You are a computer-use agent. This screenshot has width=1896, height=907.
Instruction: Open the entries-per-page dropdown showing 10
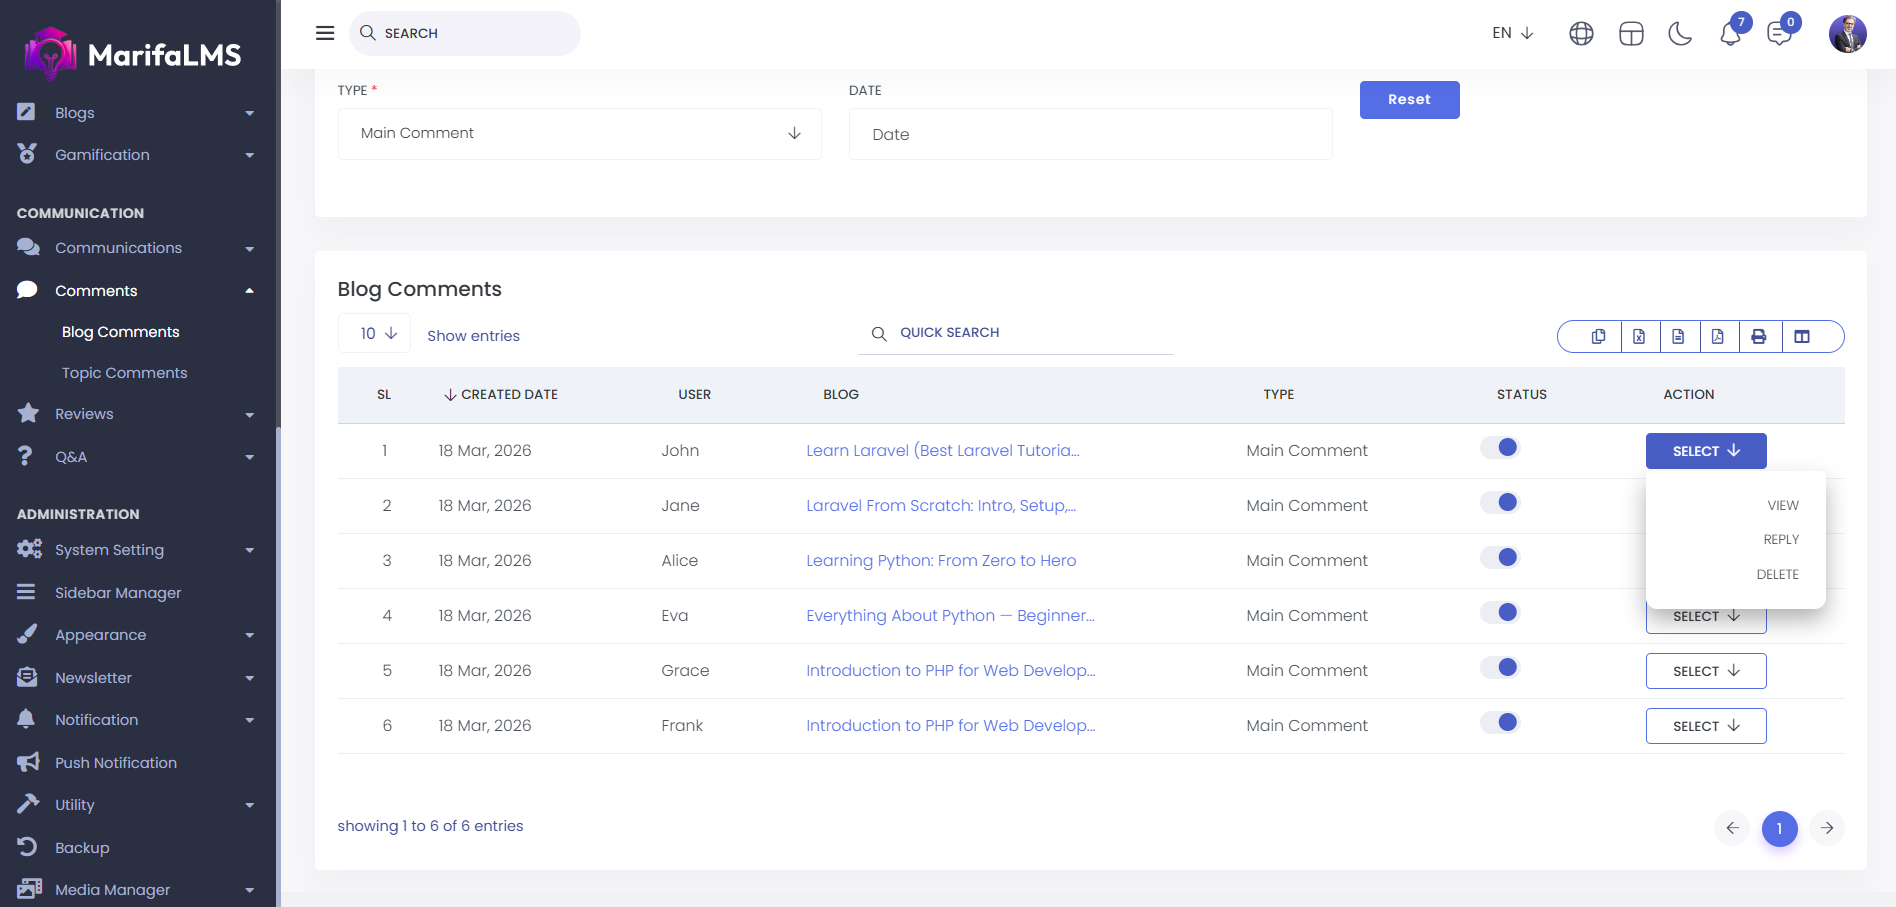[375, 334]
